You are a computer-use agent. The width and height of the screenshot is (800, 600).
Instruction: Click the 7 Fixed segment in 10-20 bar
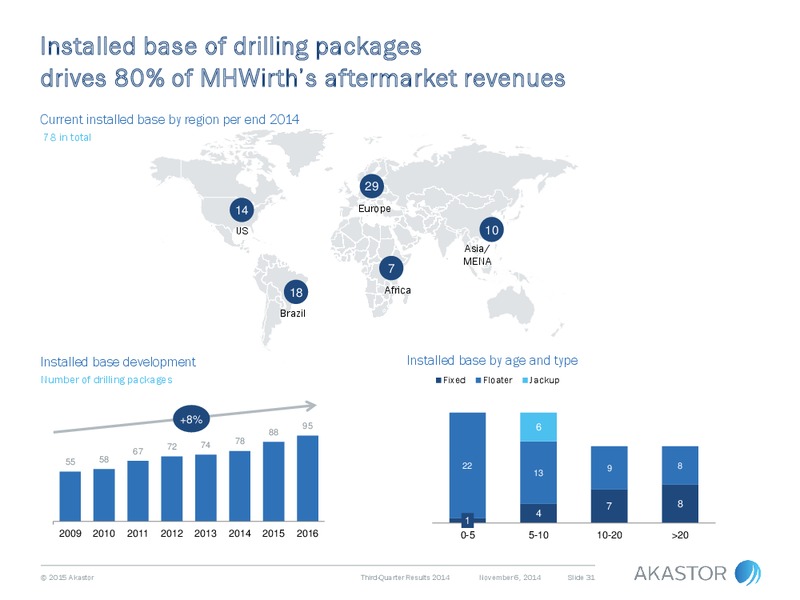click(x=609, y=506)
